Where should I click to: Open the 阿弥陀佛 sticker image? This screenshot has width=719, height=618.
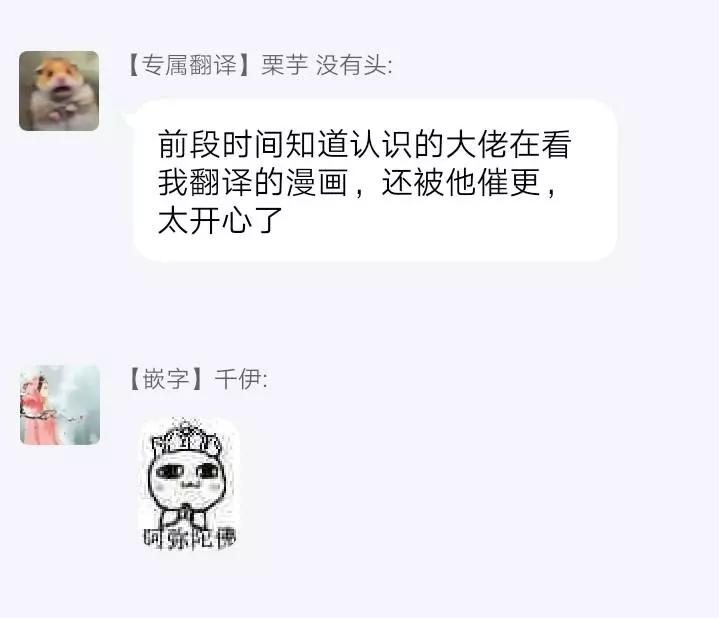188,484
